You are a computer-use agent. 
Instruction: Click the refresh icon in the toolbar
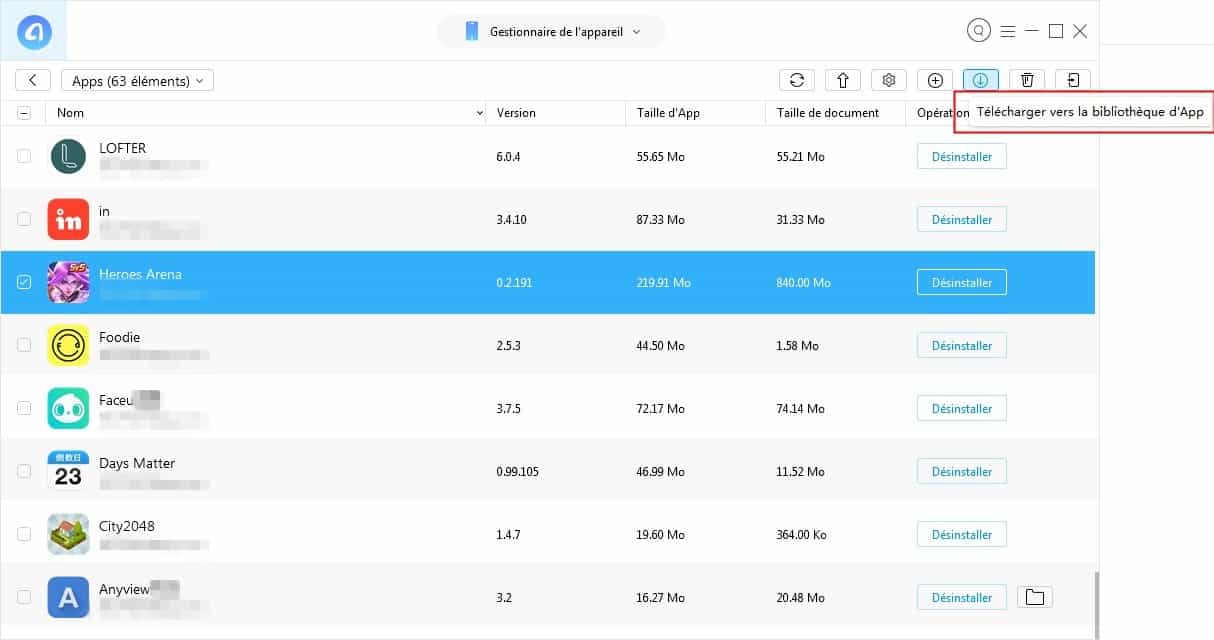(x=796, y=81)
